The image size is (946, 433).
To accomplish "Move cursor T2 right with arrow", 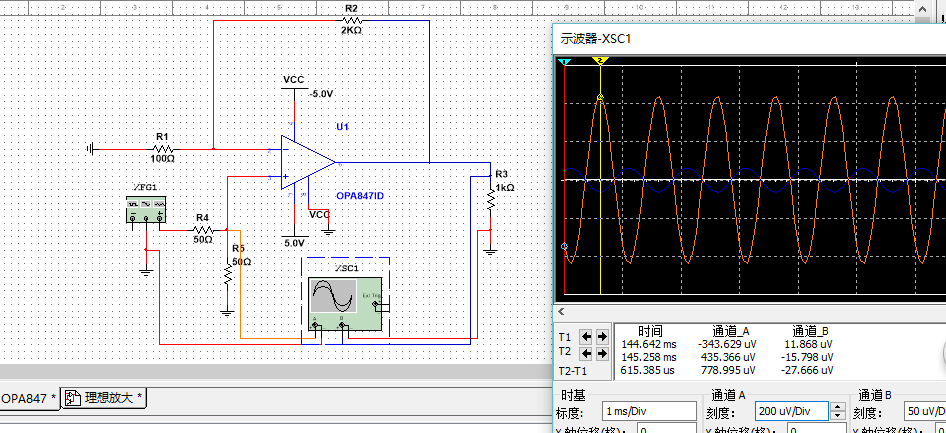I will 602,353.
